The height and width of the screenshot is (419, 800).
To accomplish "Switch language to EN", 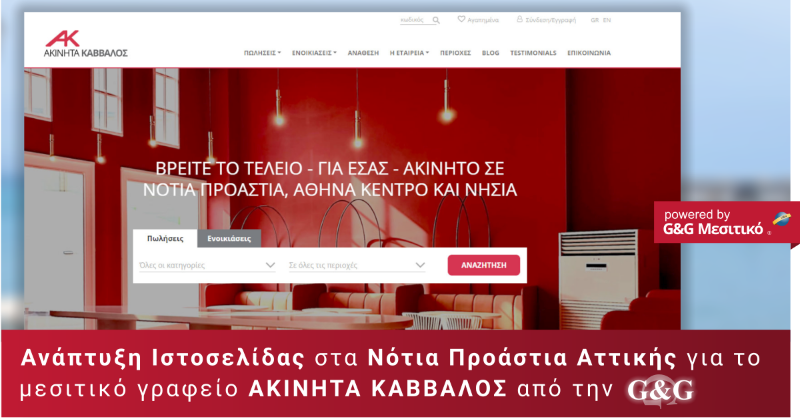I will (607, 20).
